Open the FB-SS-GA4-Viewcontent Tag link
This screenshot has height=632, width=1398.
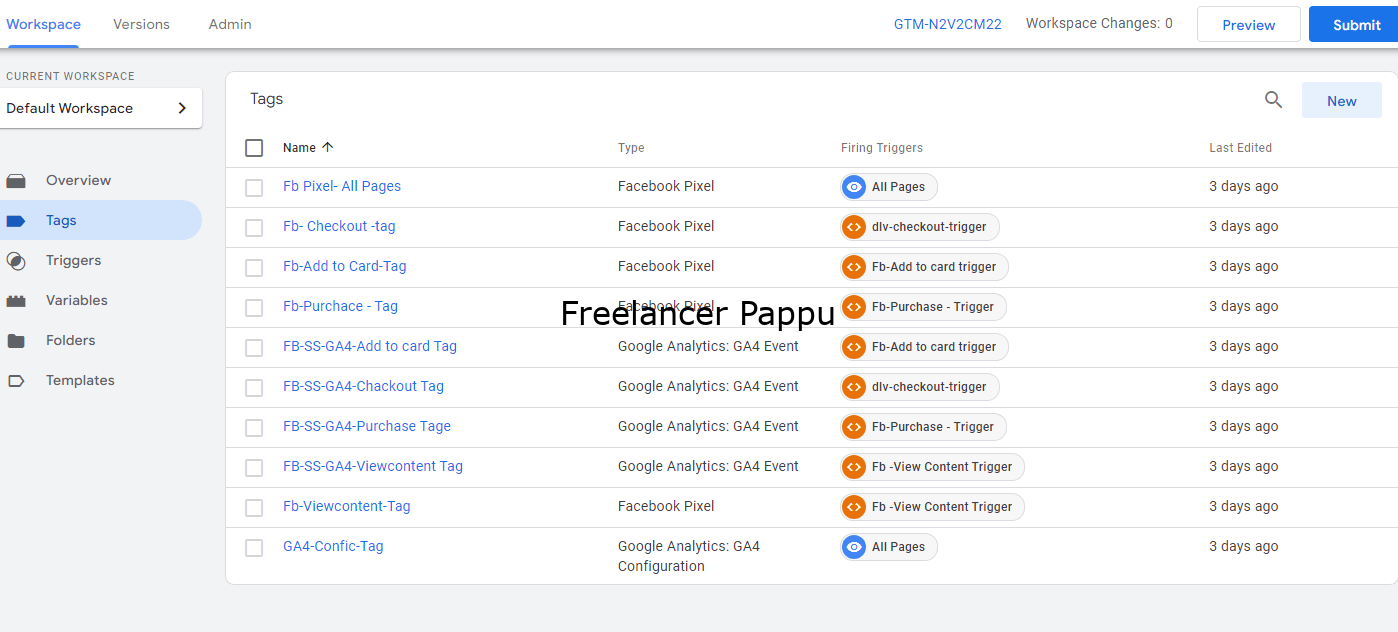(373, 466)
